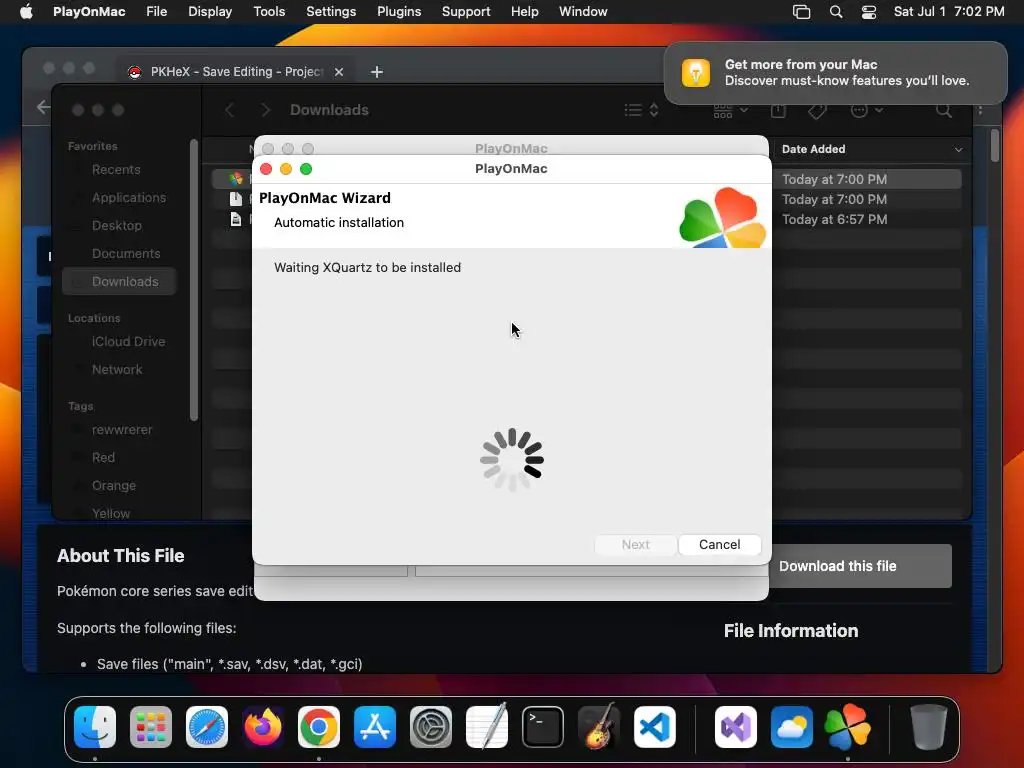Open Finder list view options dropdown
The height and width of the screenshot is (768, 1024).
click(x=641, y=110)
